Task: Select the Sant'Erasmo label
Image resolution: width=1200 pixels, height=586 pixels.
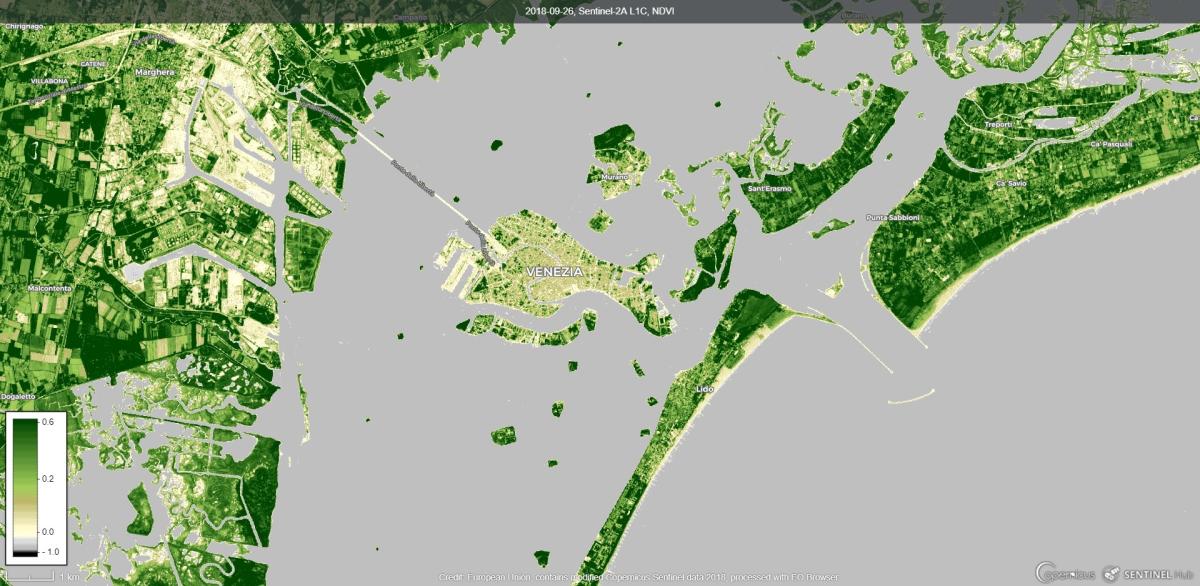Action: pyautogui.click(x=770, y=186)
